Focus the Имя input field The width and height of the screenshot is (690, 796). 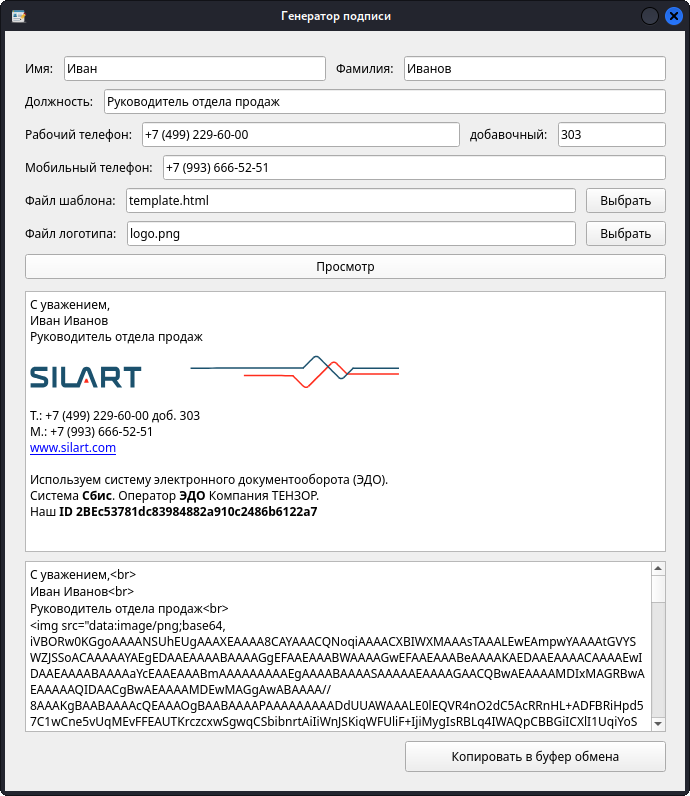pyautogui.click(x=194, y=68)
